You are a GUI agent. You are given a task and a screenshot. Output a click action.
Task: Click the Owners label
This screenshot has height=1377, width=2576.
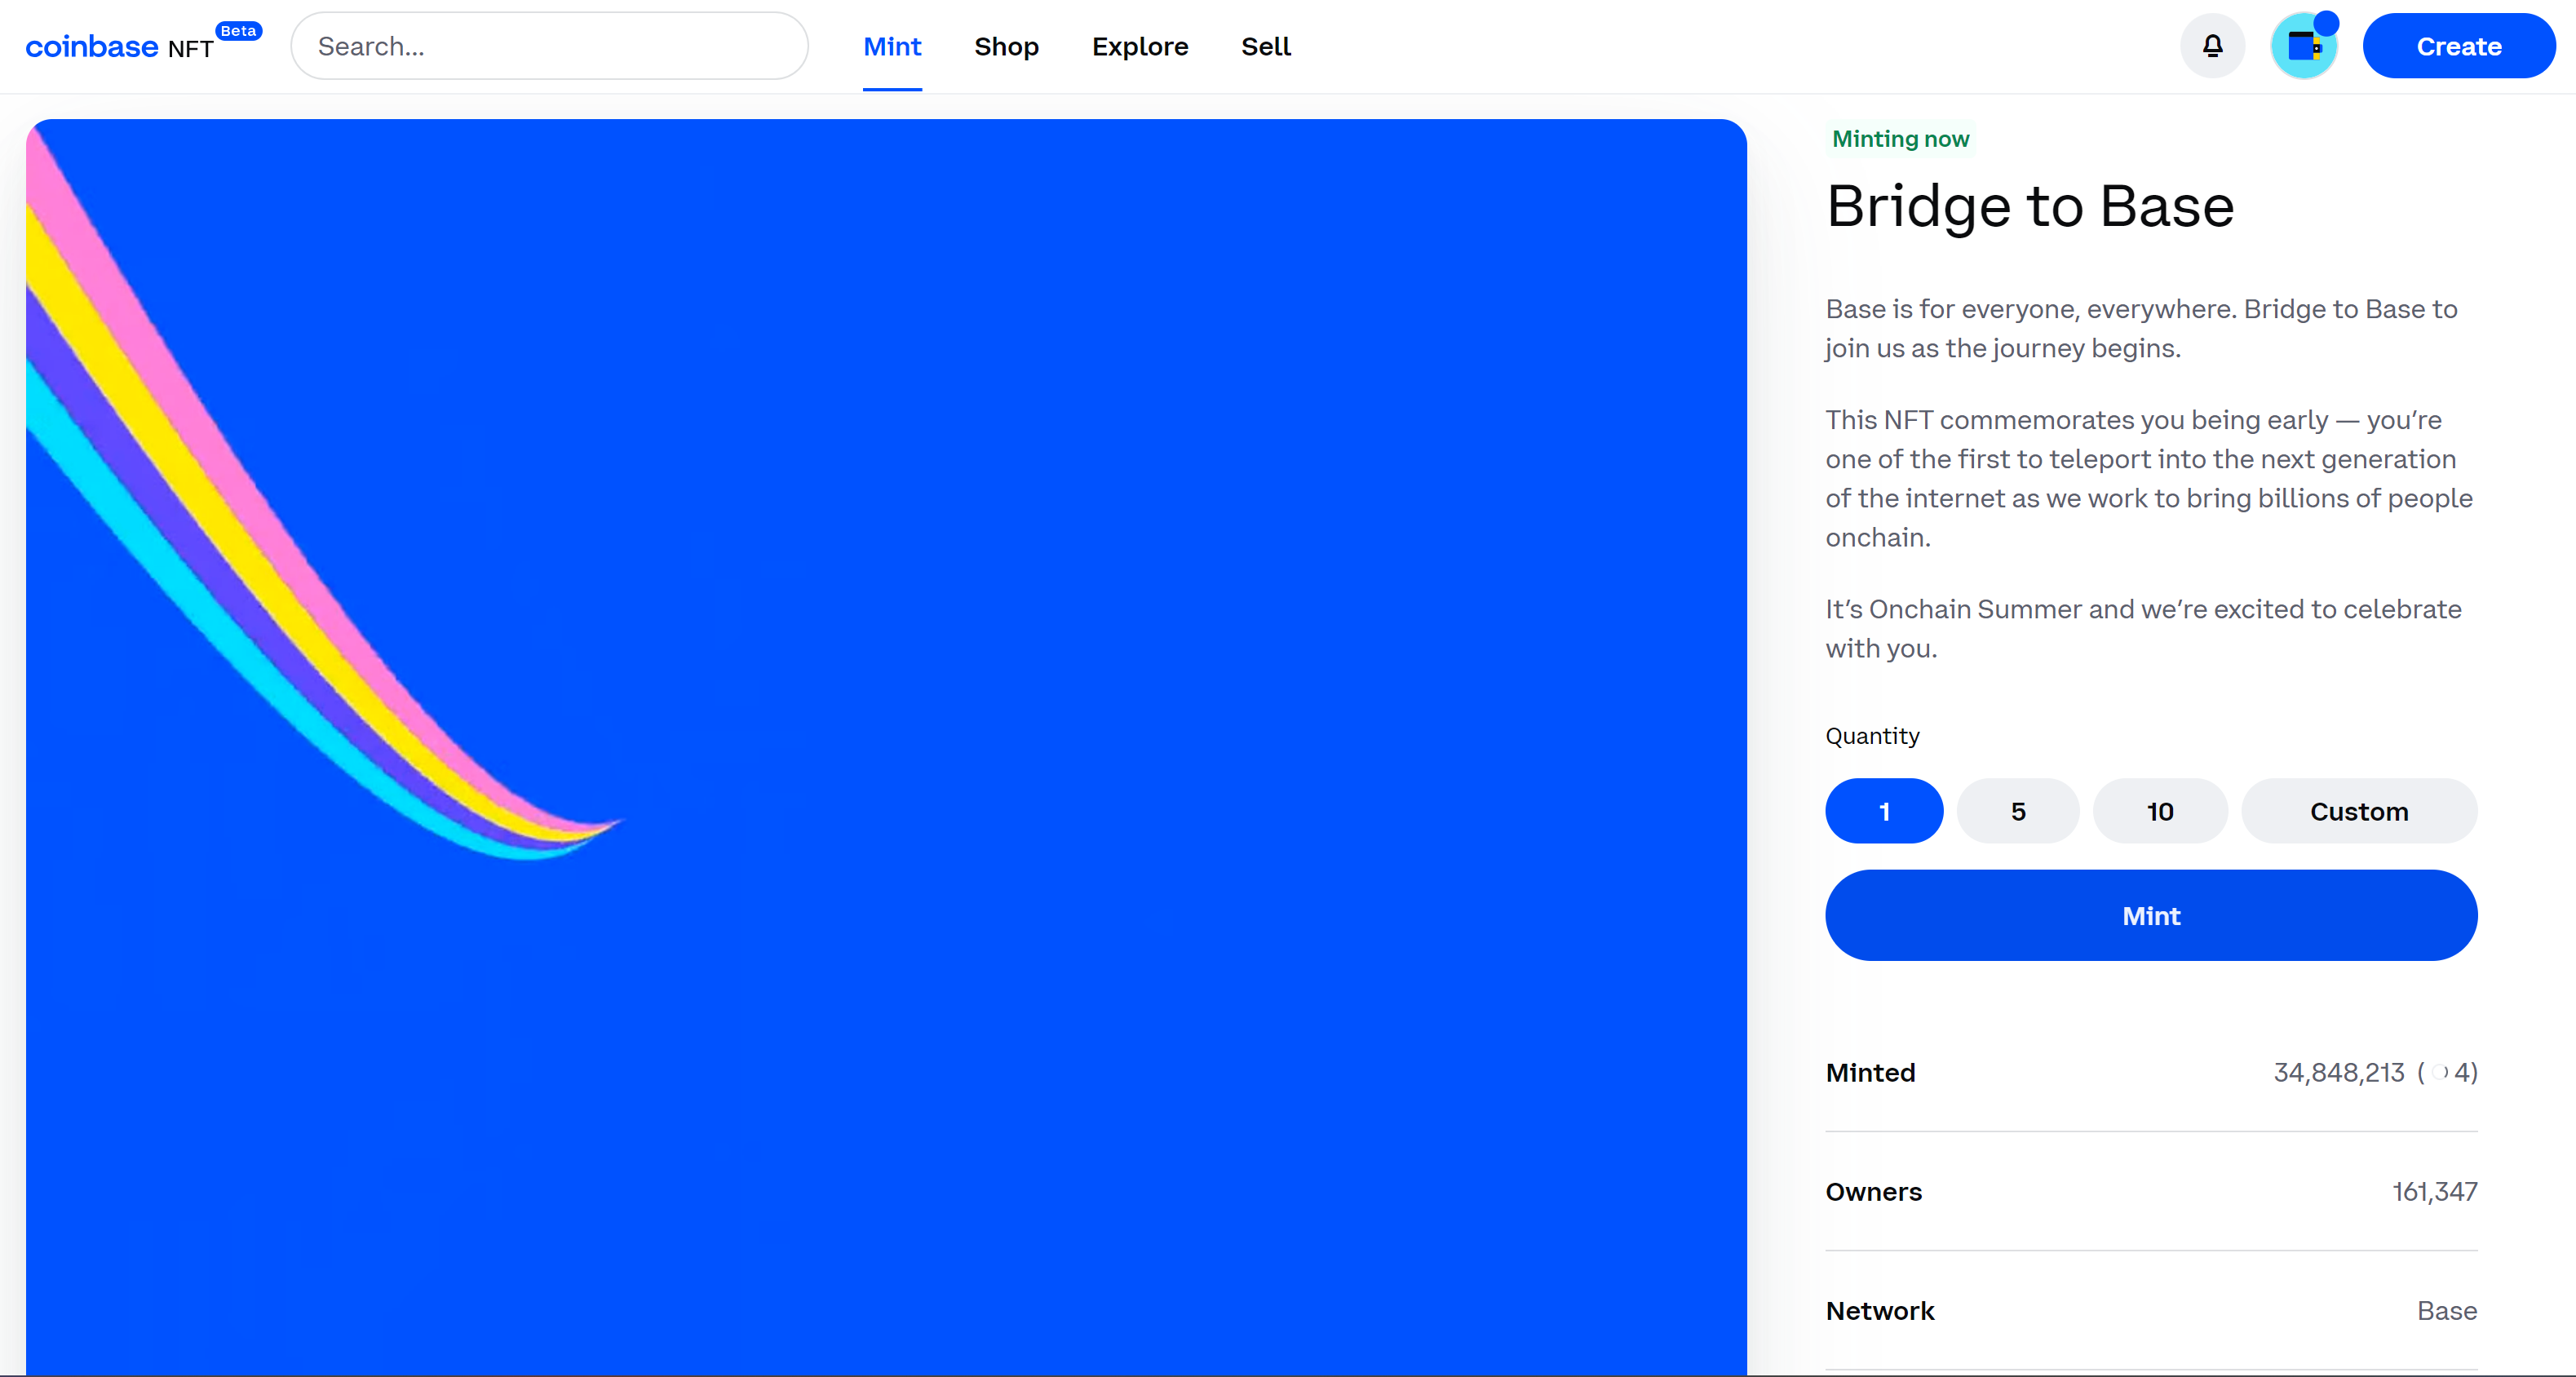[x=1873, y=1192]
